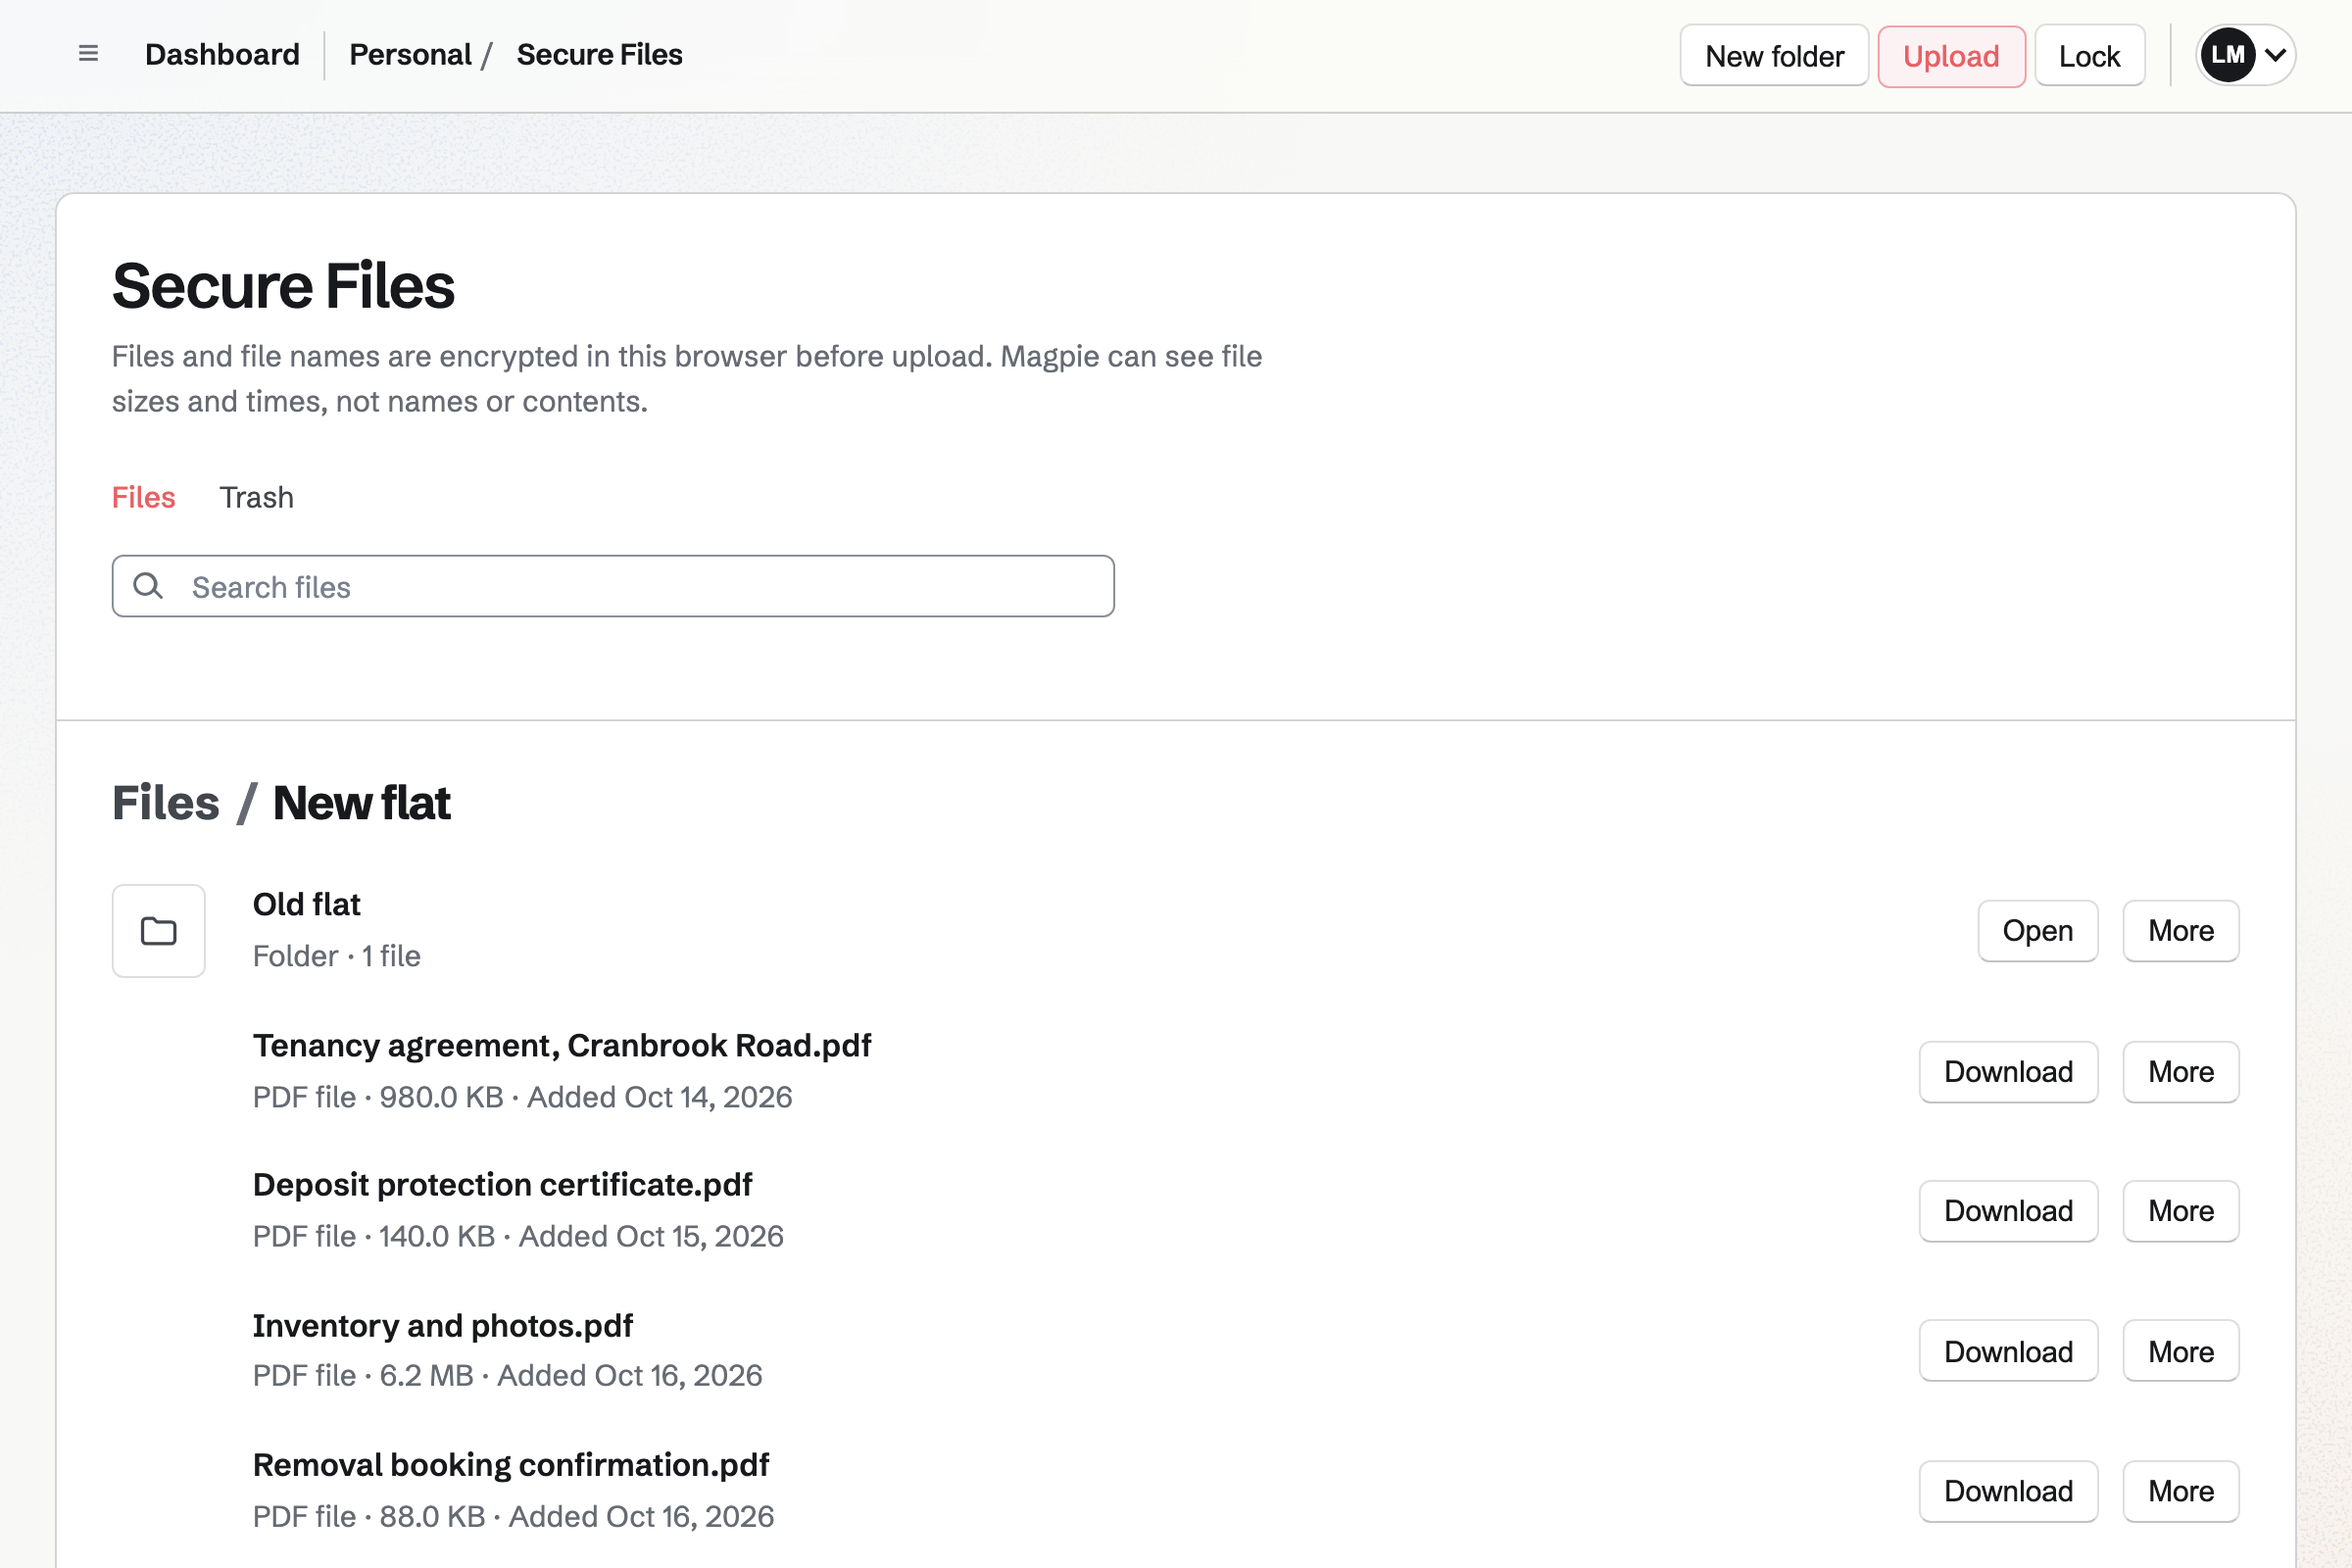
Task: Select the Old flat folder name
Action: 306,904
